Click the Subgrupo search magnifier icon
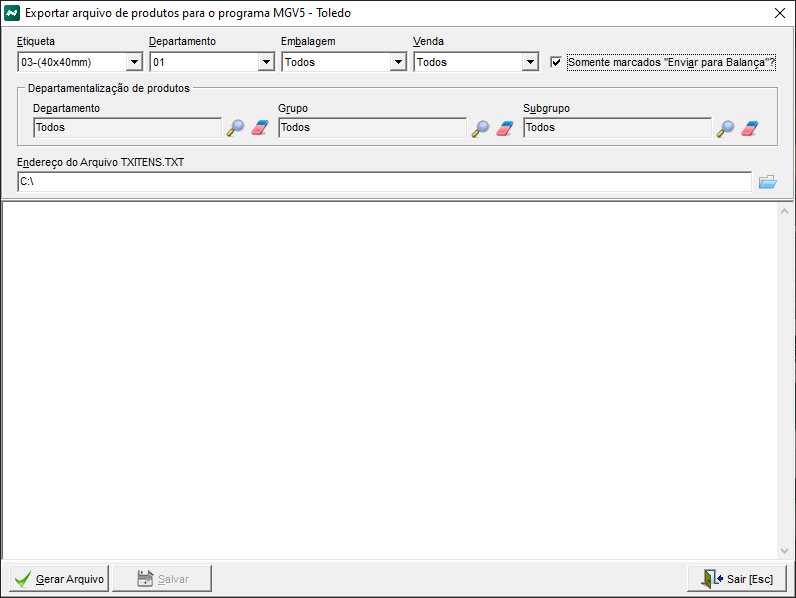 tap(725, 128)
